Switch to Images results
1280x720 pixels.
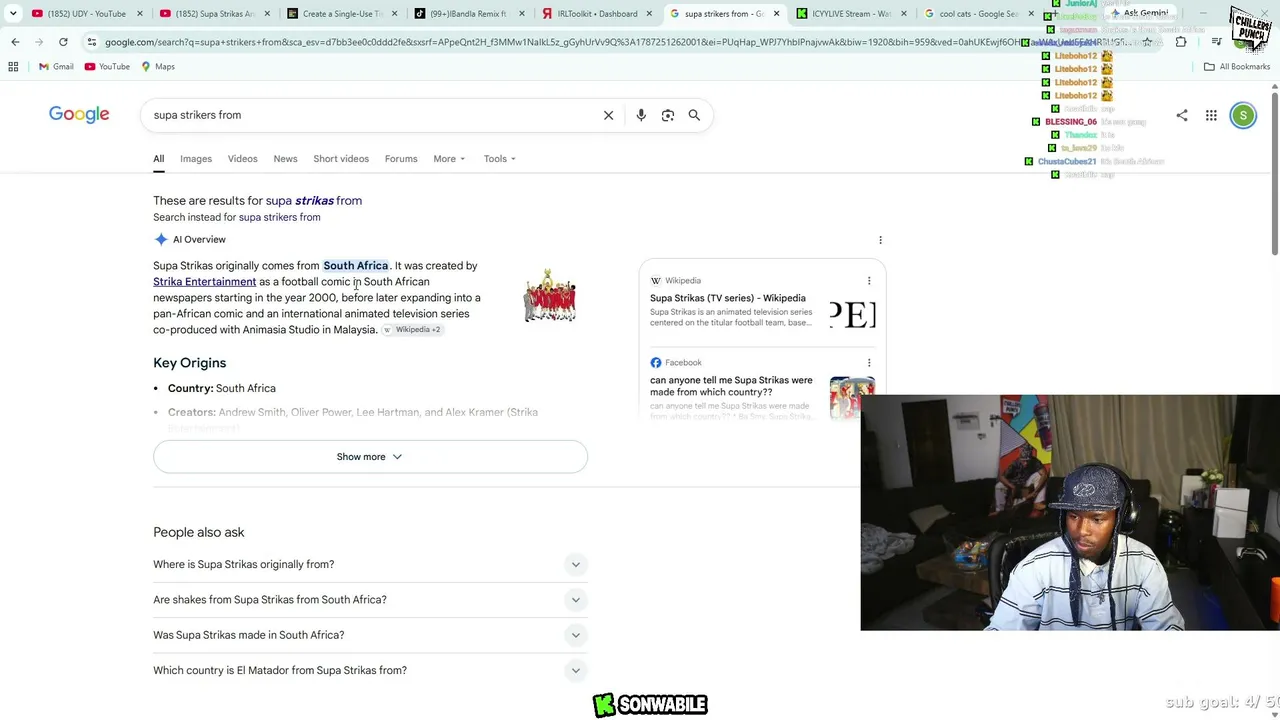(x=196, y=159)
